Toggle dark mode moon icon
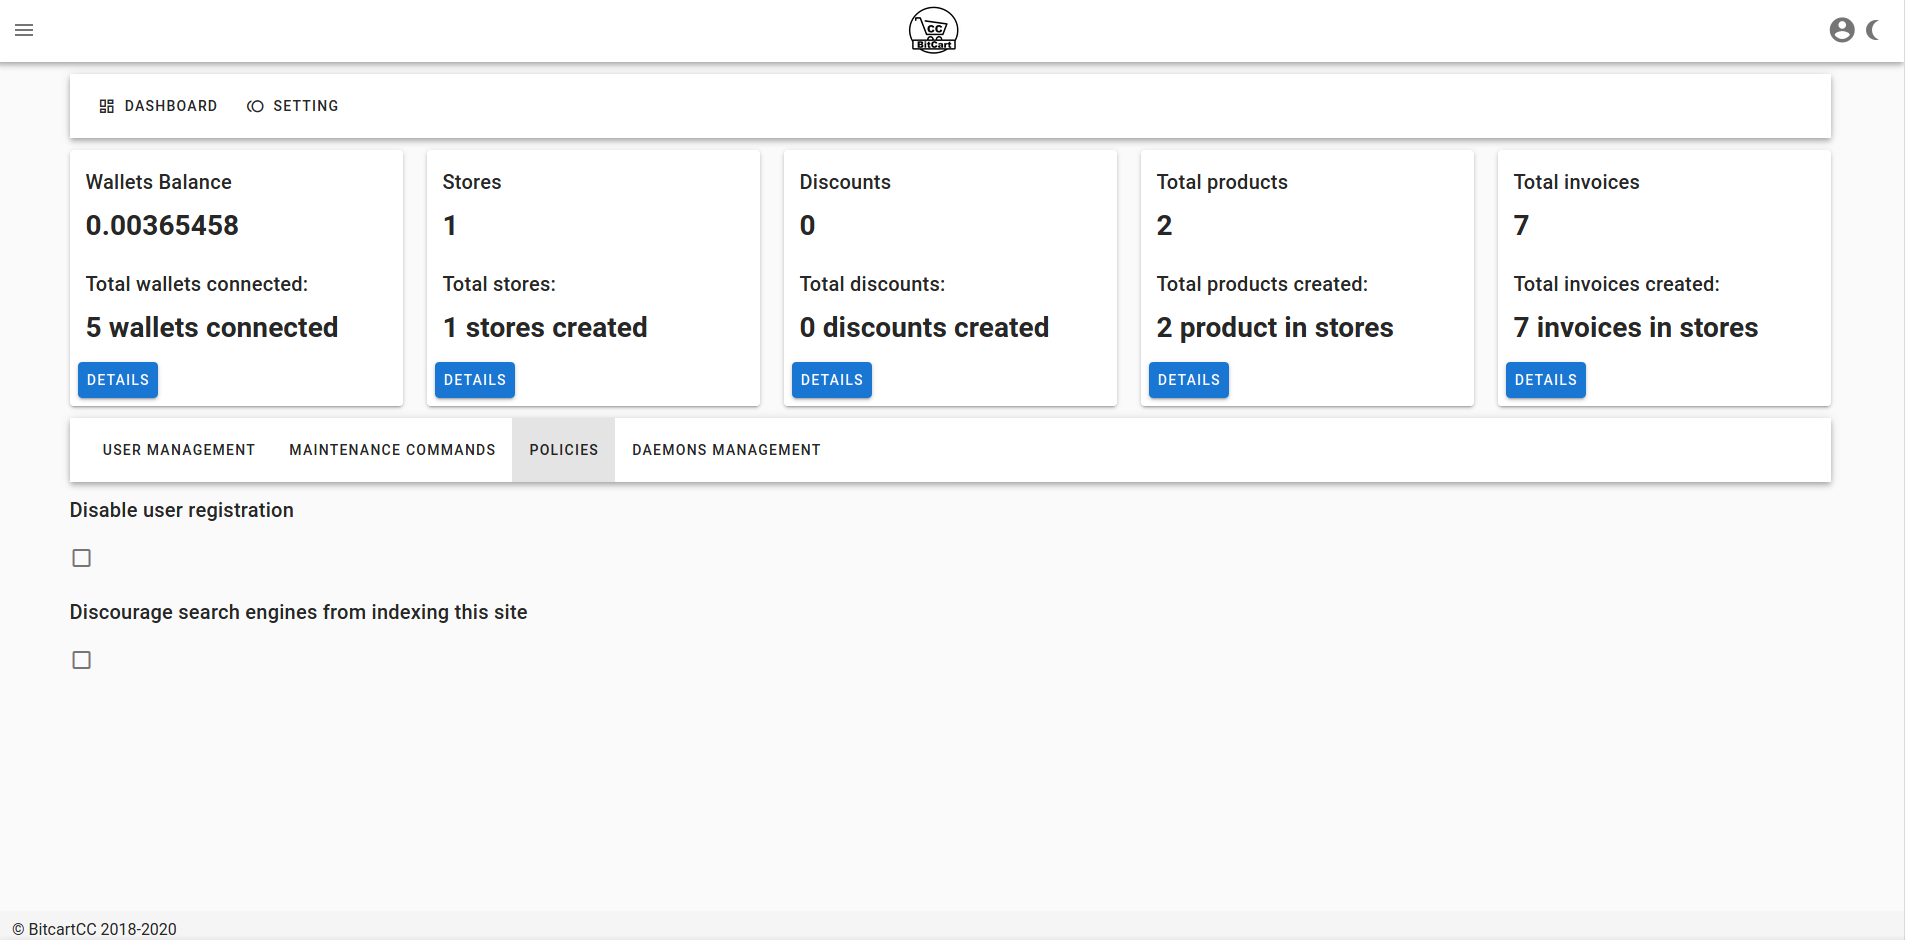 pyautogui.click(x=1873, y=30)
